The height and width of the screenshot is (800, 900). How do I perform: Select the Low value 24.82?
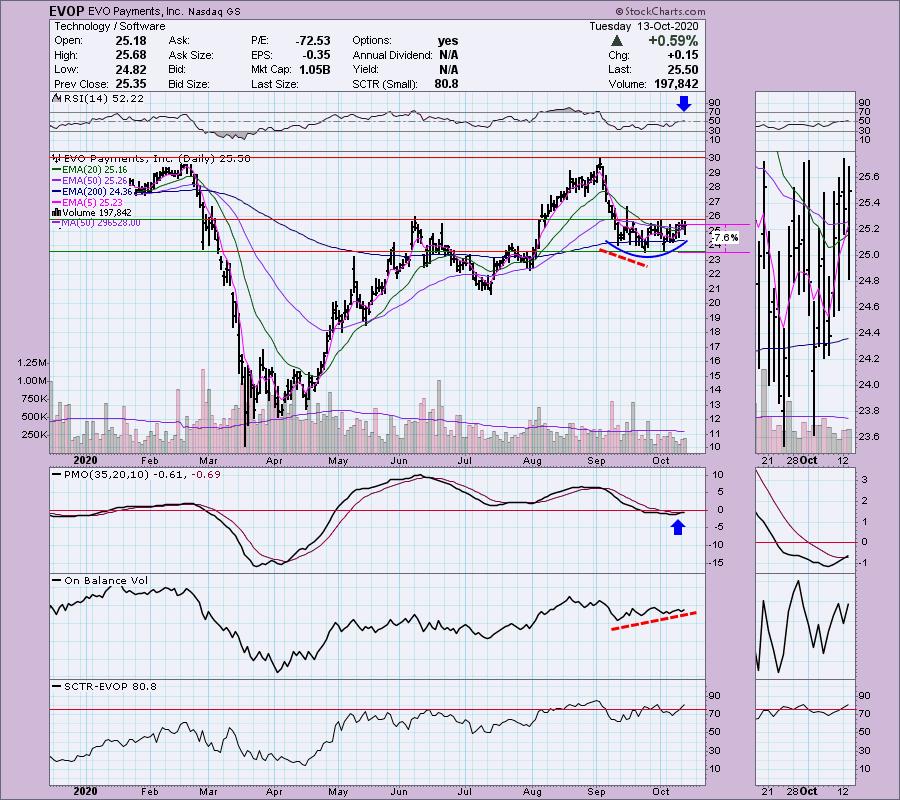(131, 69)
